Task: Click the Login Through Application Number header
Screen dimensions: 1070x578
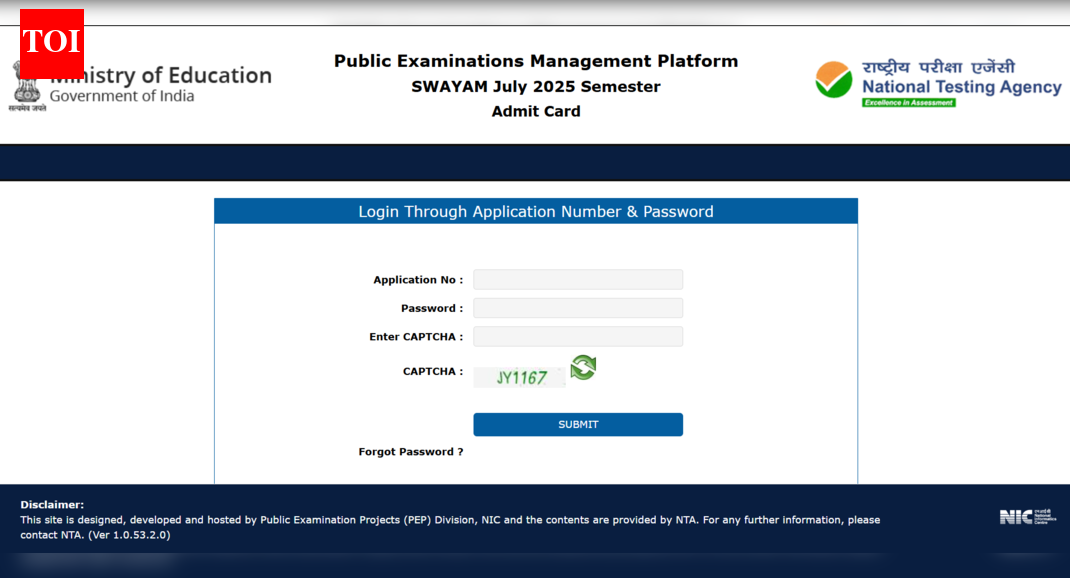Action: click(x=536, y=211)
